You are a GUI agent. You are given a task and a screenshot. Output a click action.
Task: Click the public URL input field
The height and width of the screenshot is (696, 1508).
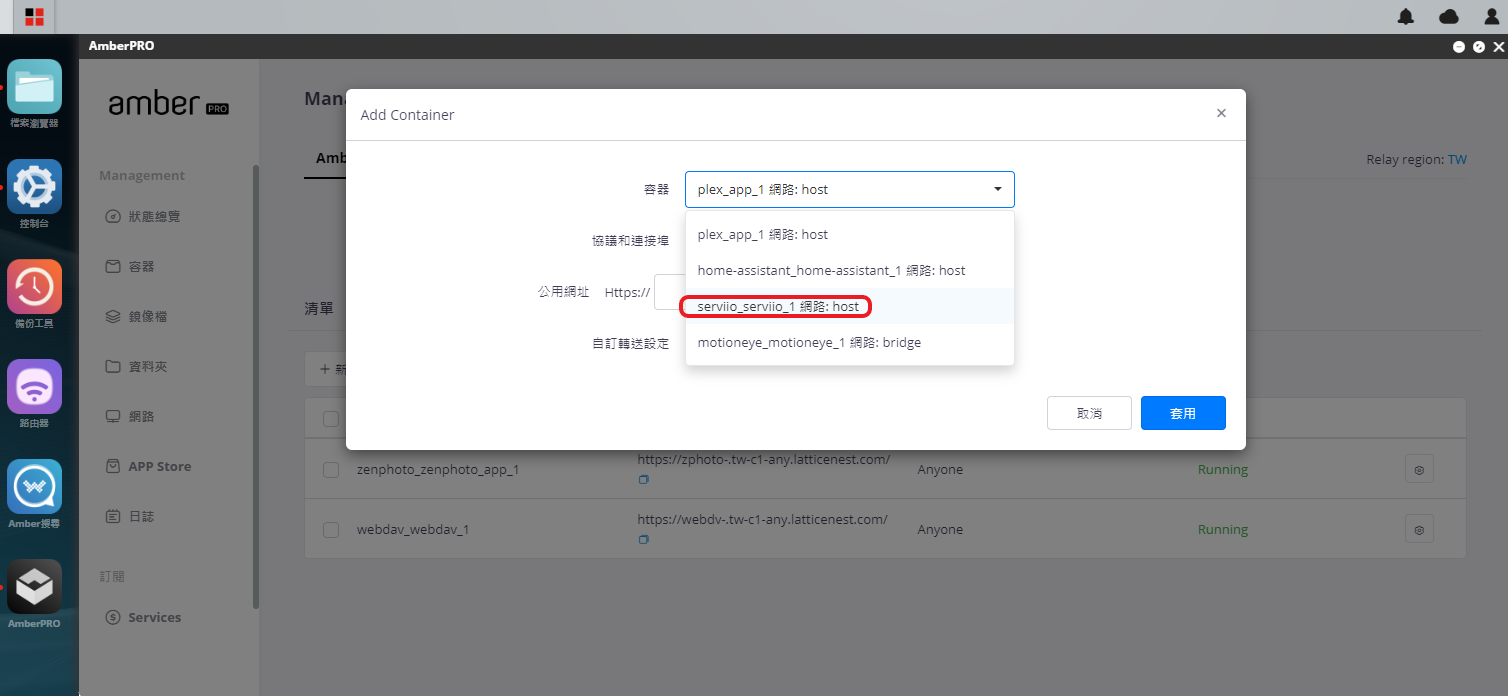tap(669, 292)
